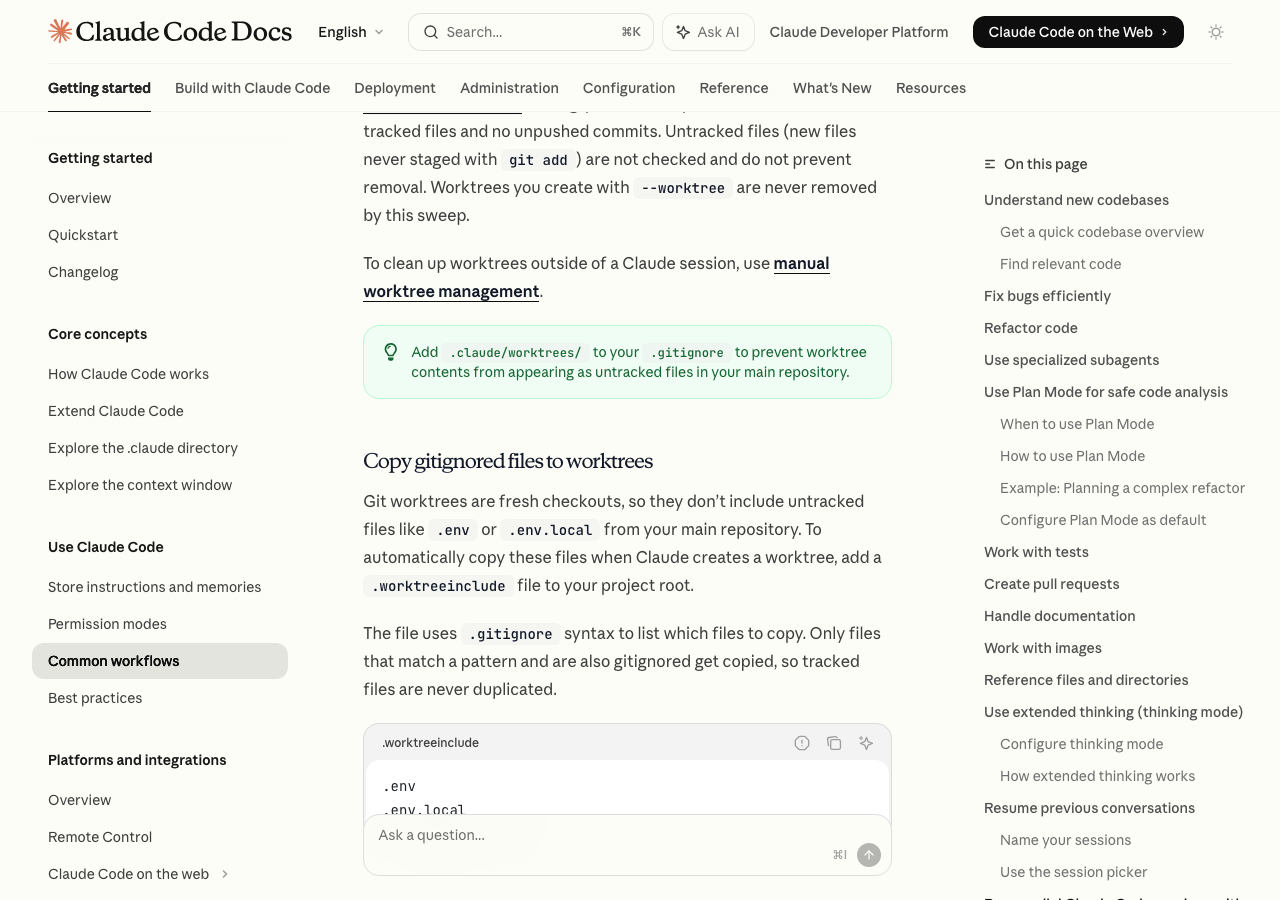Click the On this page list icon
The height and width of the screenshot is (900, 1280).
click(988, 163)
